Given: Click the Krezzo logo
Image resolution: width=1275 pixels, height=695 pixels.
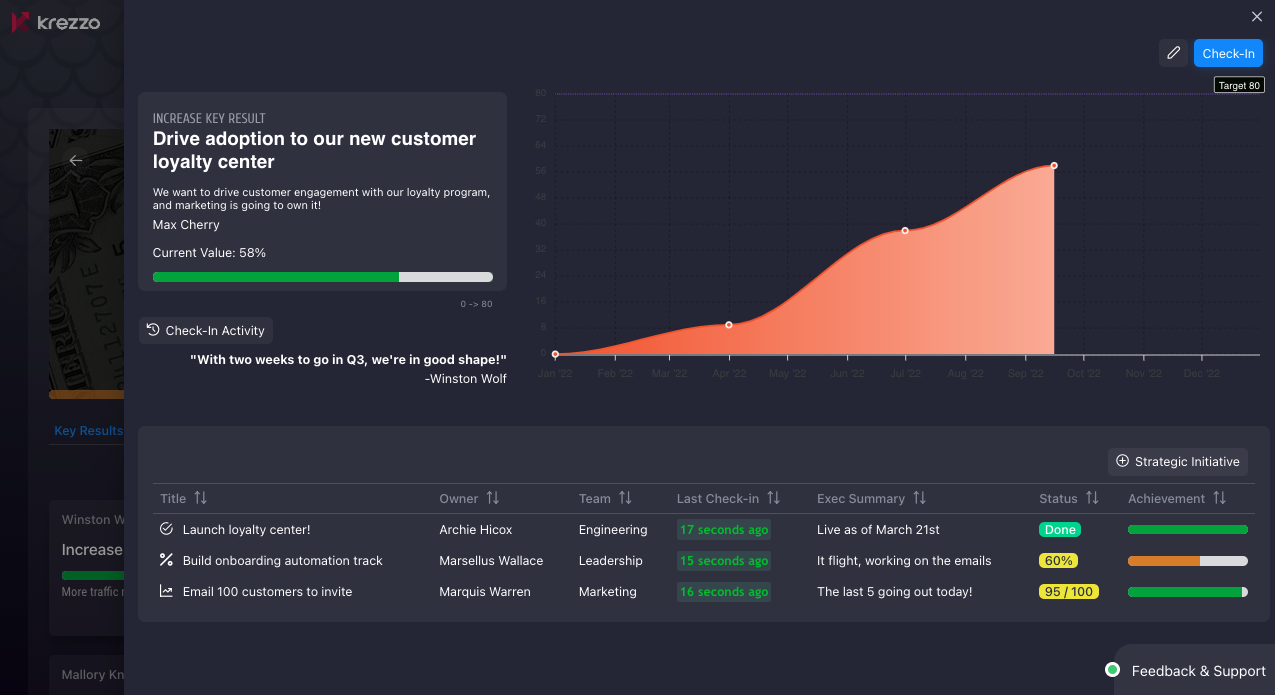Looking at the screenshot, I should (x=56, y=22).
